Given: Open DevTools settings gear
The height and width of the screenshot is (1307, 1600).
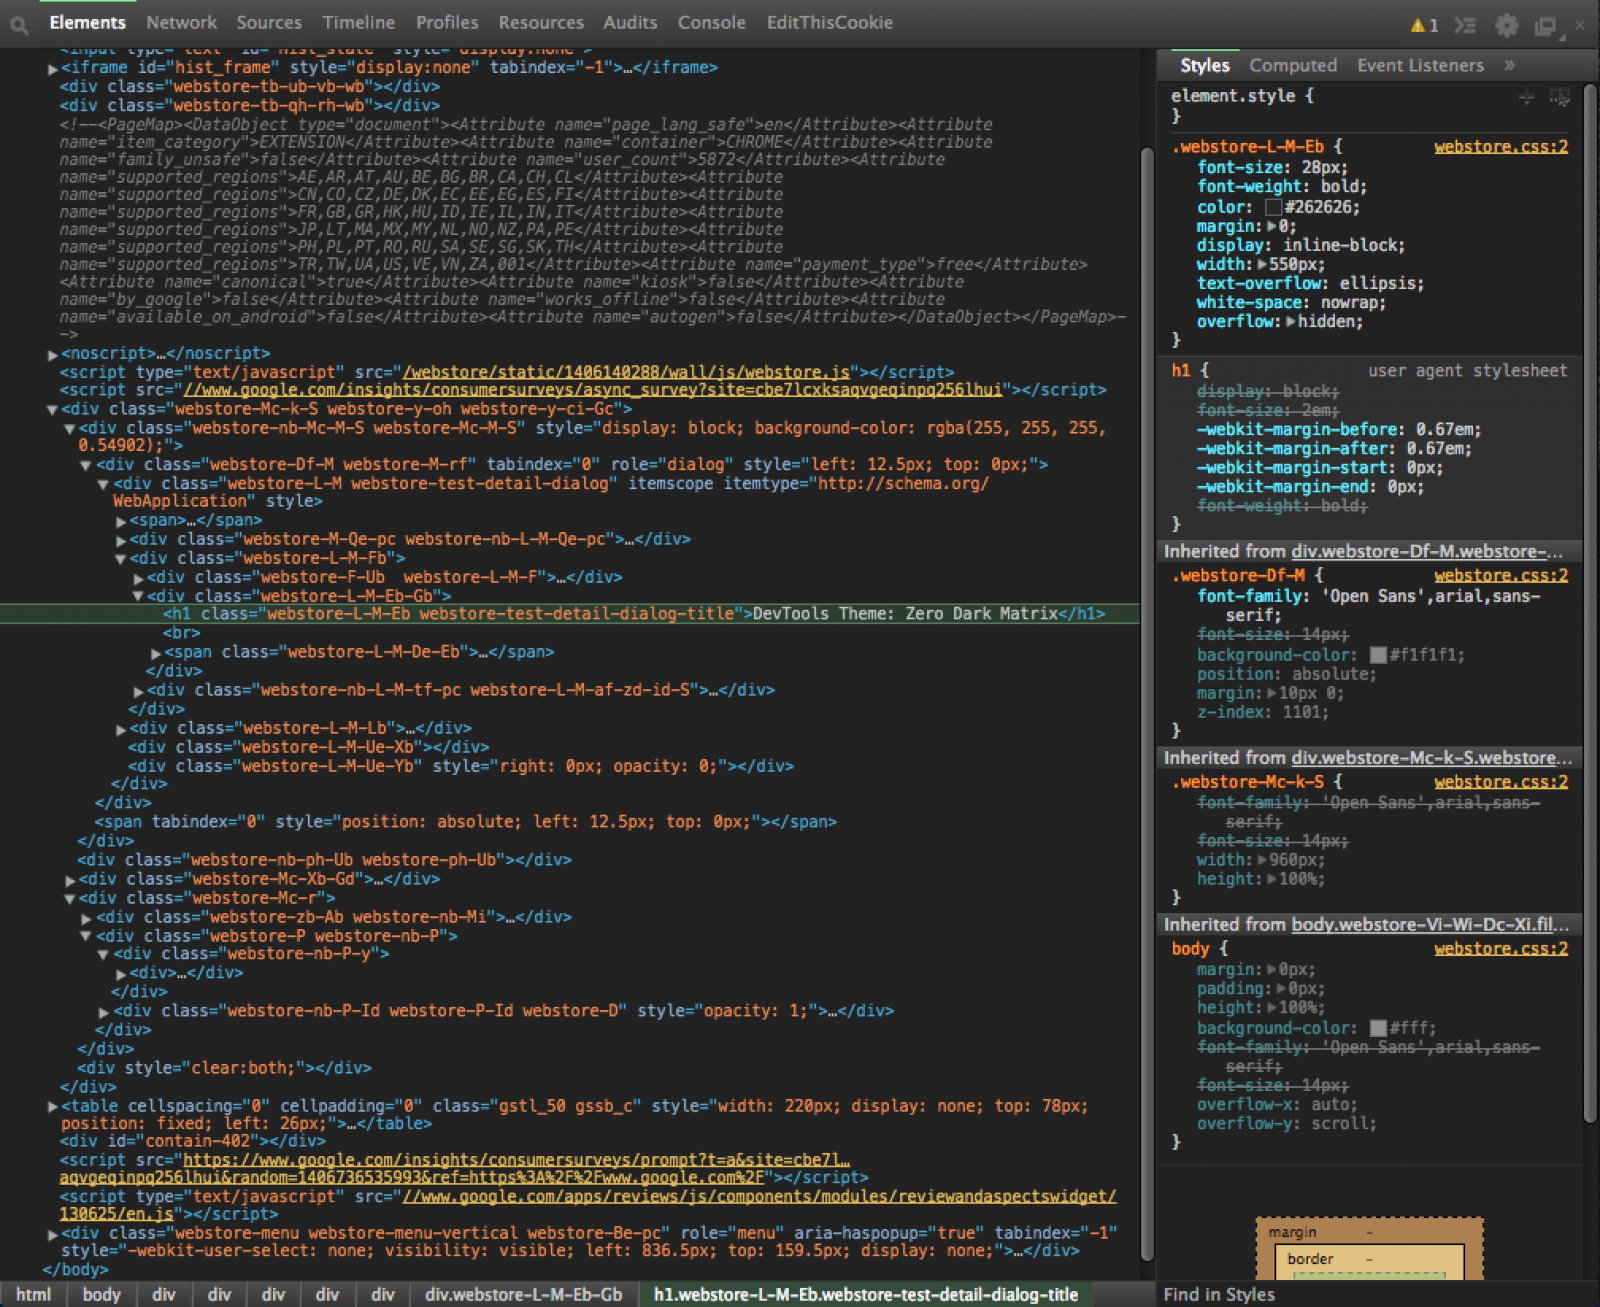Looking at the screenshot, I should point(1506,25).
